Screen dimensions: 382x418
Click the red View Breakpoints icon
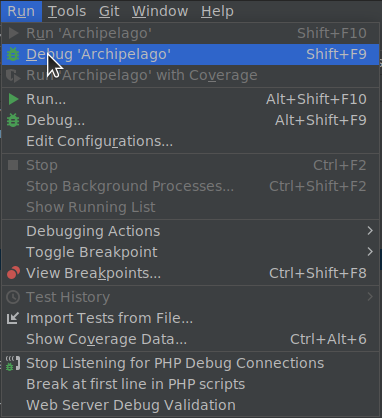pos(13,273)
